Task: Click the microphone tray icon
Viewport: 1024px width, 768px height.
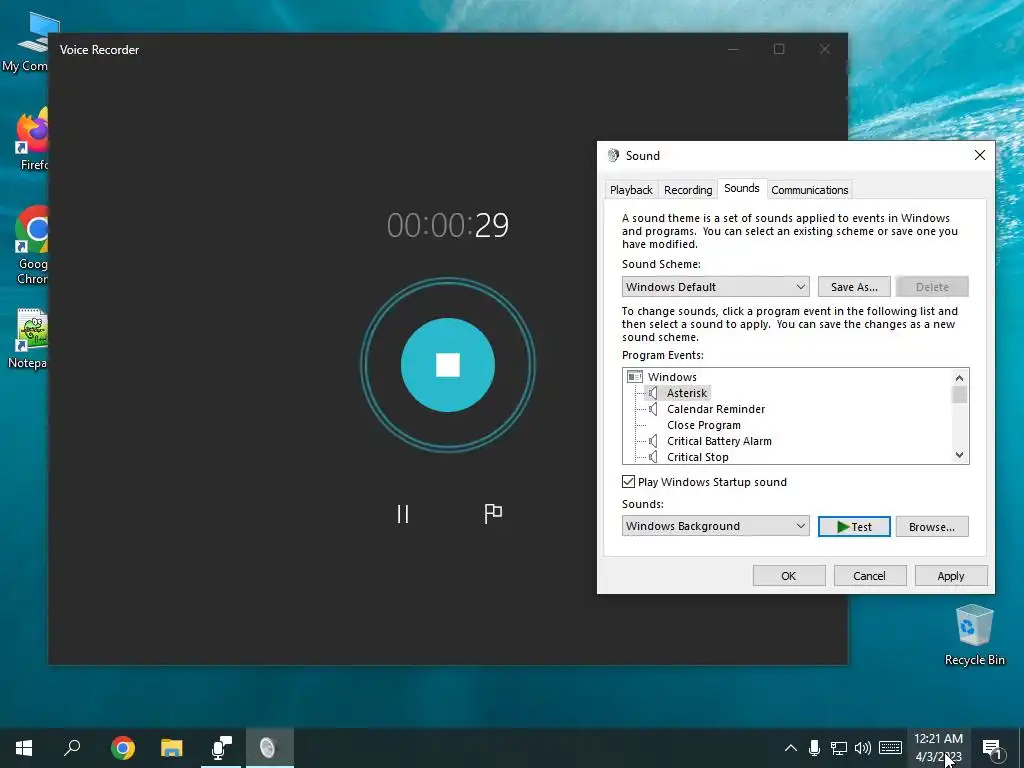Action: pyautogui.click(x=814, y=748)
